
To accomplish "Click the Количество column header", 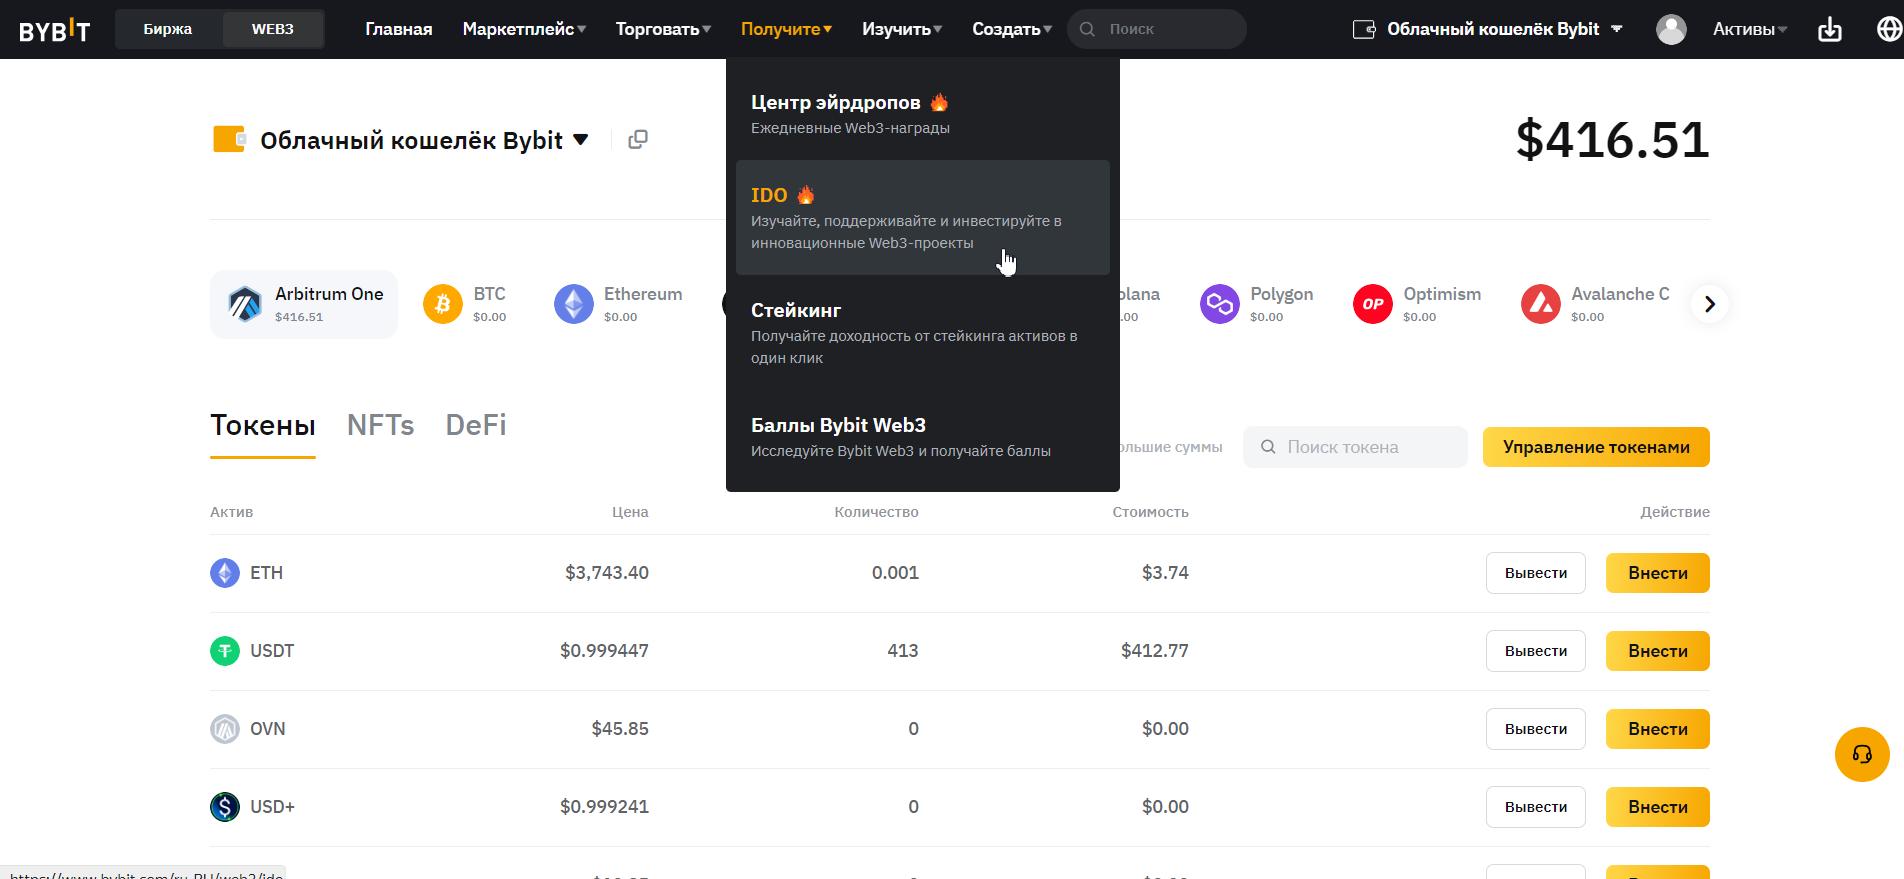I will pyautogui.click(x=876, y=512).
